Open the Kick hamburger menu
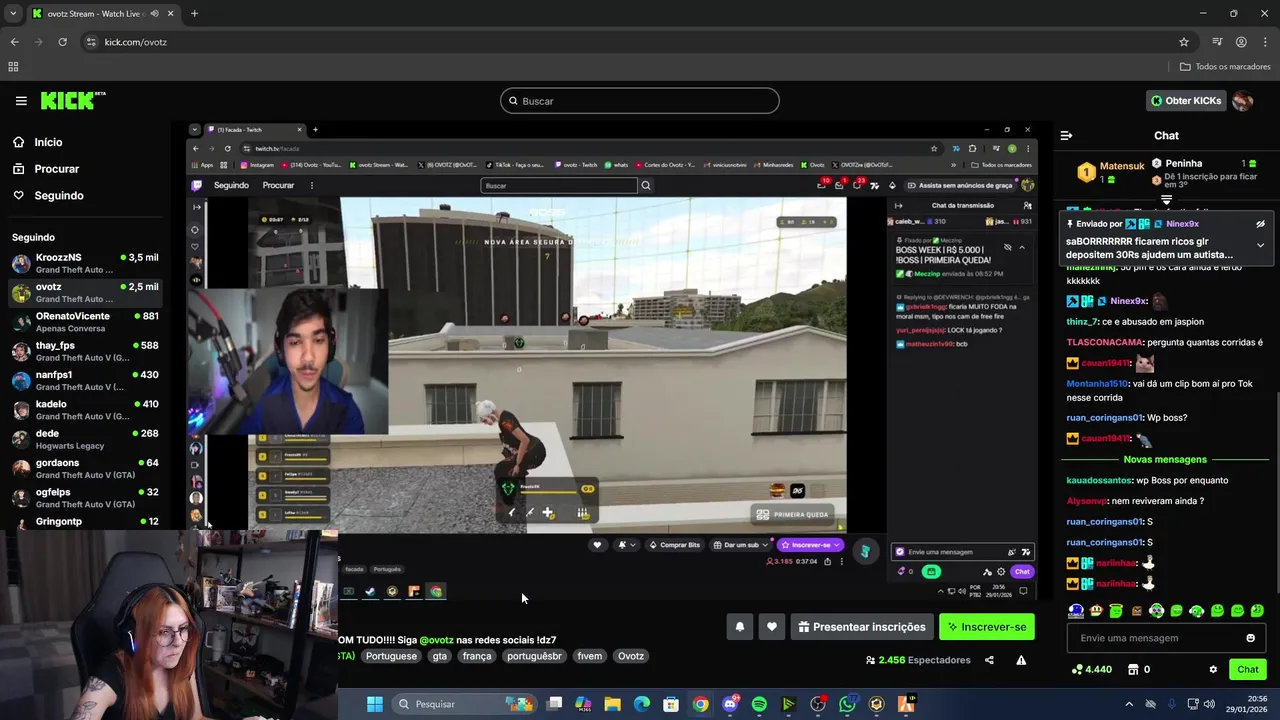This screenshot has height=720, width=1280. point(21,101)
